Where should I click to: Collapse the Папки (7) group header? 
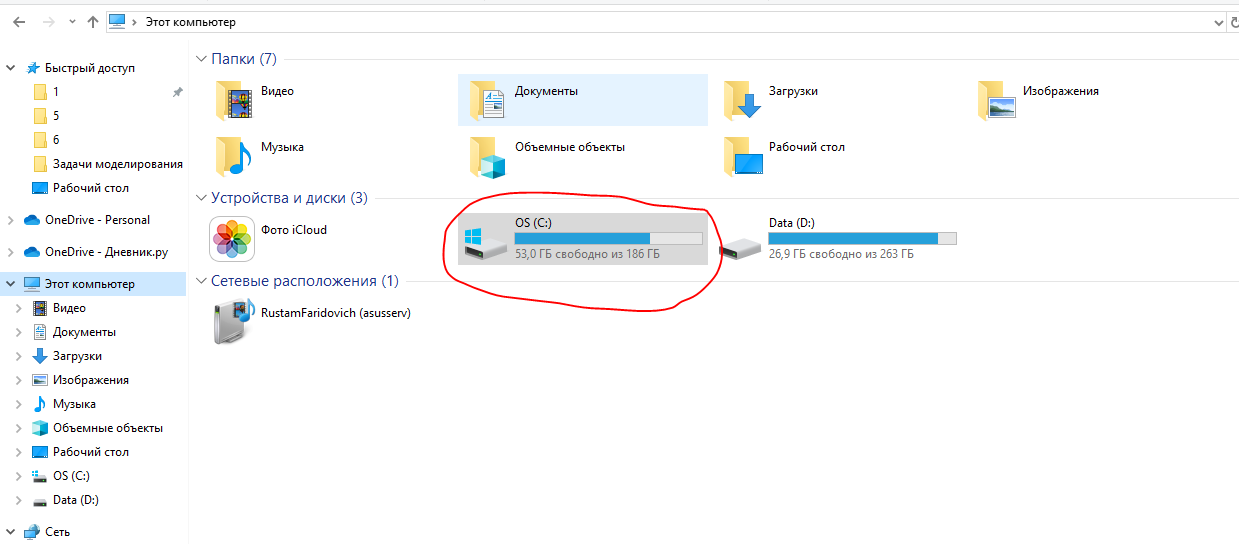(x=202, y=59)
